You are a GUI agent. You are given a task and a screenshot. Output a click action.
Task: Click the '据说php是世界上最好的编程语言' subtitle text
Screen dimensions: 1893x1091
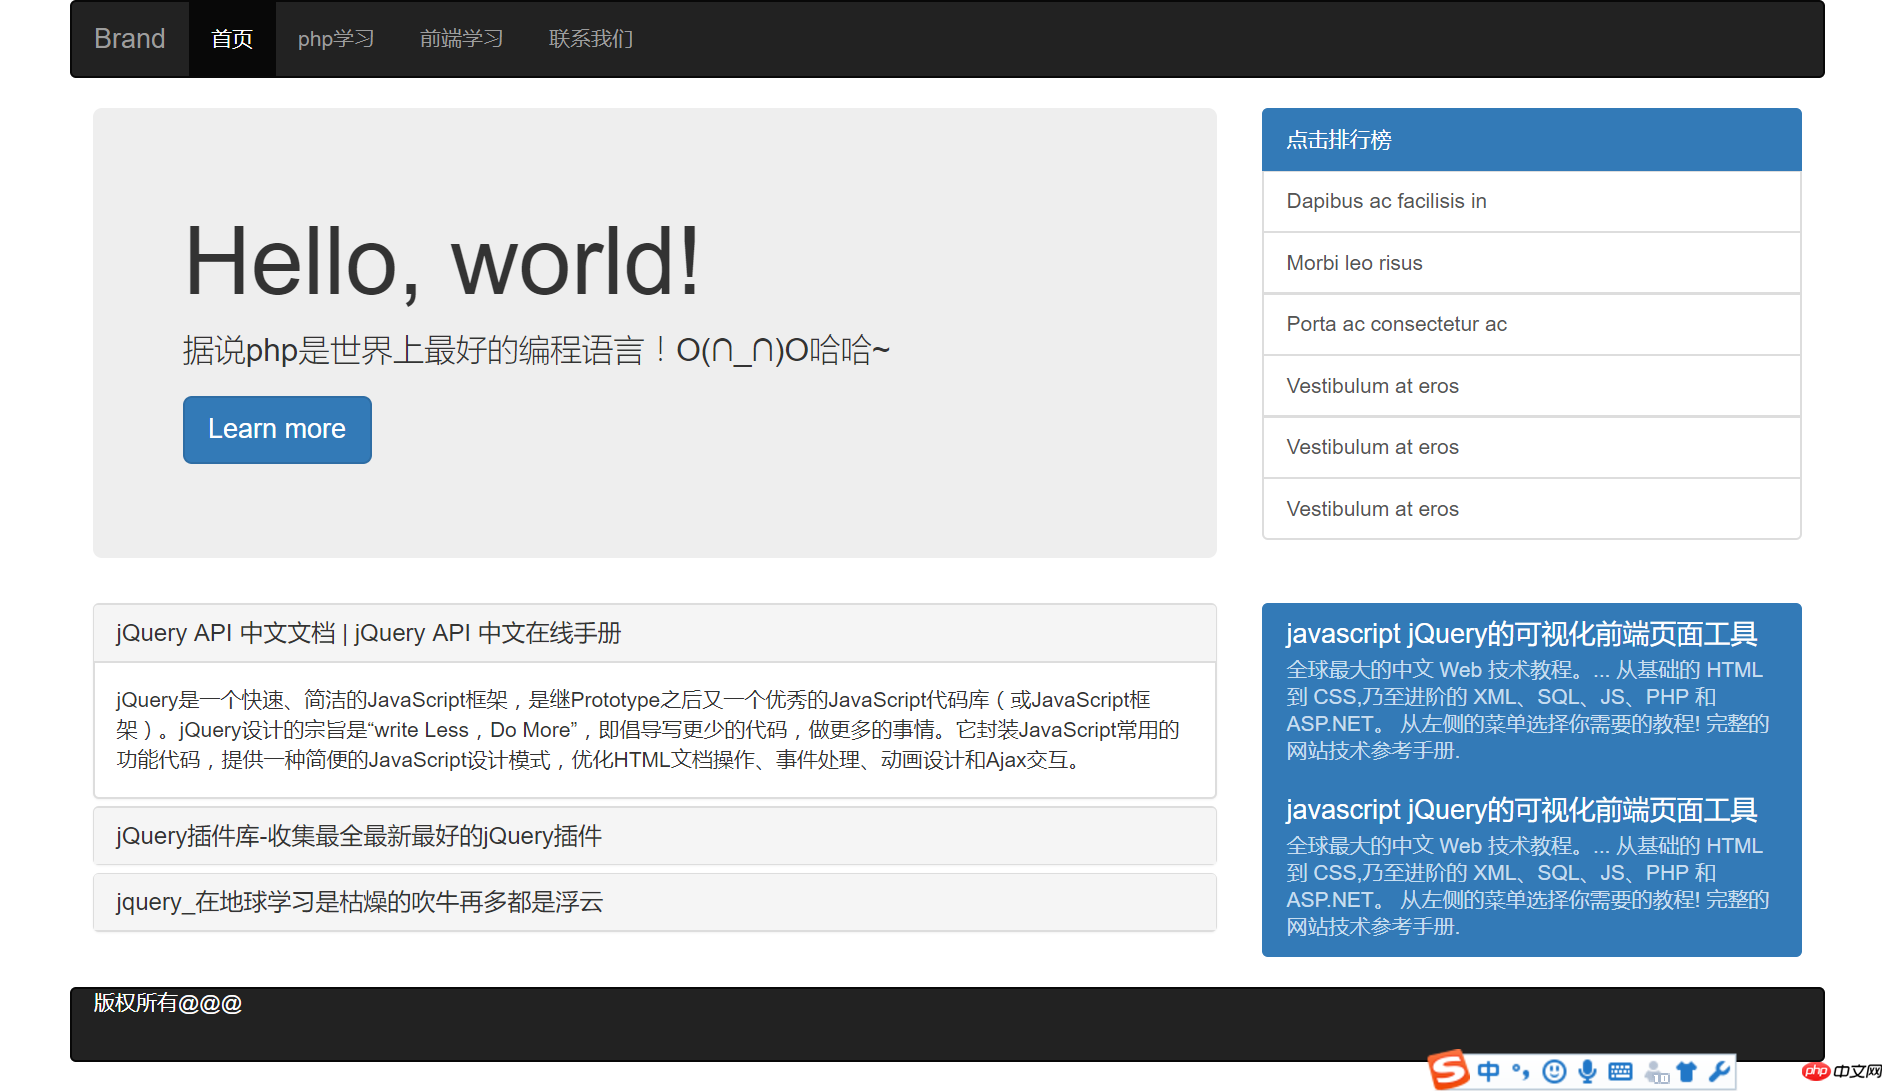(536, 351)
